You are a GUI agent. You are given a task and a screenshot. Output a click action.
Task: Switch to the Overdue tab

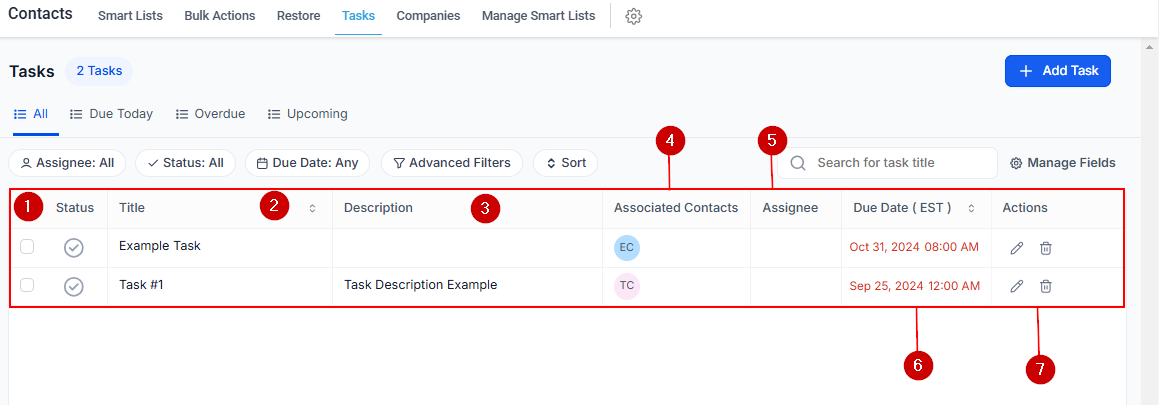[x=210, y=114]
